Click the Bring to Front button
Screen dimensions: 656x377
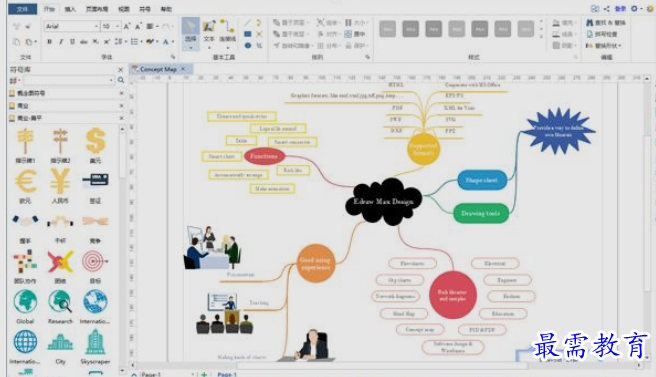click(x=291, y=23)
